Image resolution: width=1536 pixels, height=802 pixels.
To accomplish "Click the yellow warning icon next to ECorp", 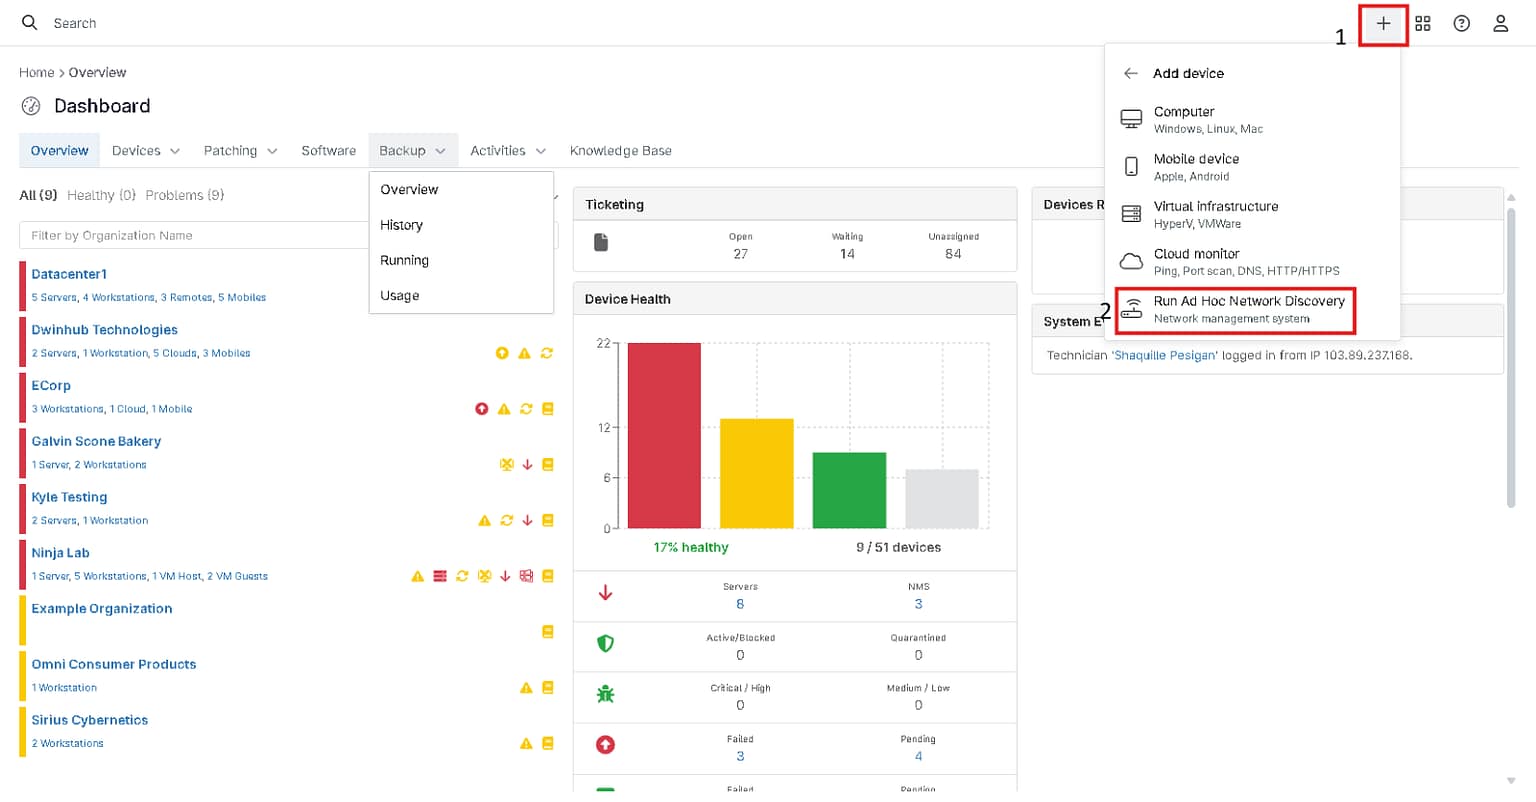I will [x=502, y=408].
